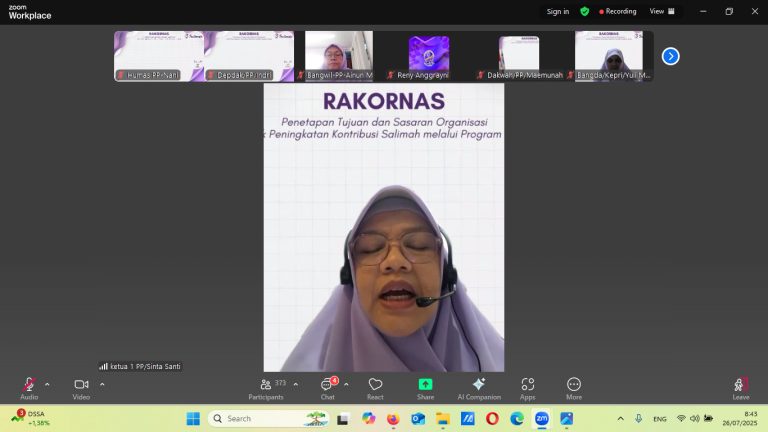
Task: Show next participants with blue arrow
Action: coord(671,56)
